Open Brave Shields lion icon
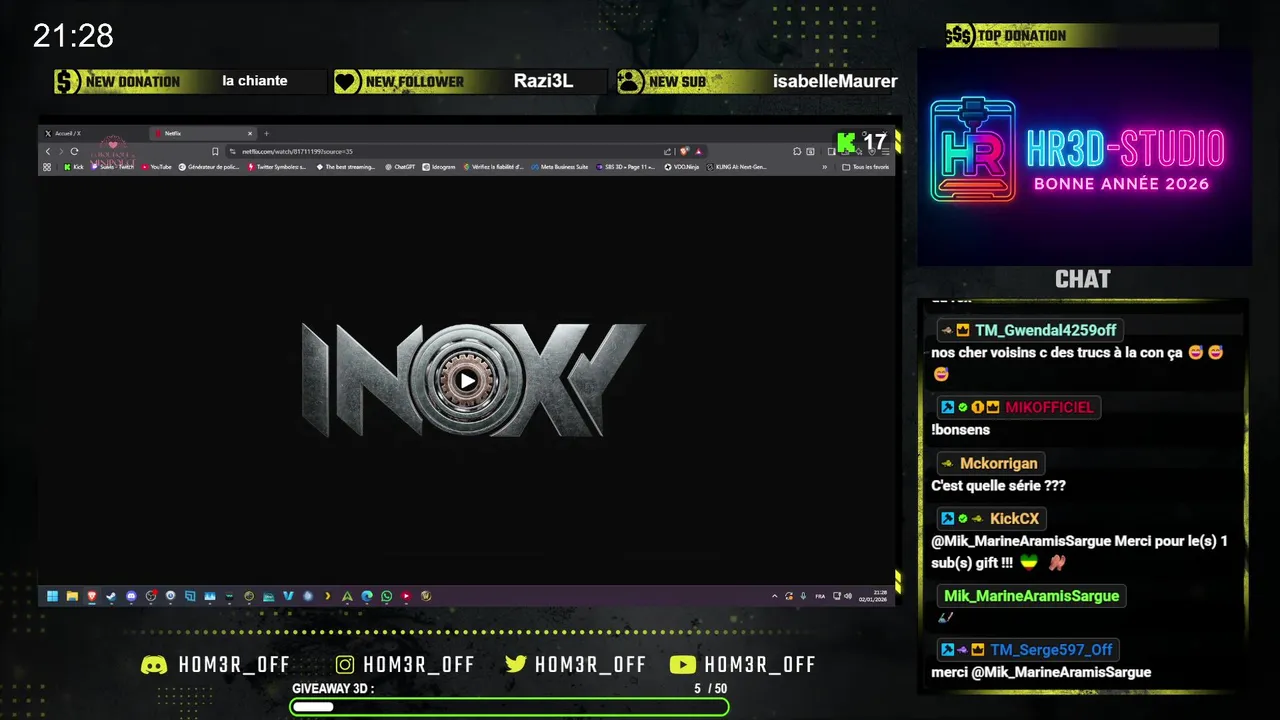The image size is (1280, 720). 684,151
